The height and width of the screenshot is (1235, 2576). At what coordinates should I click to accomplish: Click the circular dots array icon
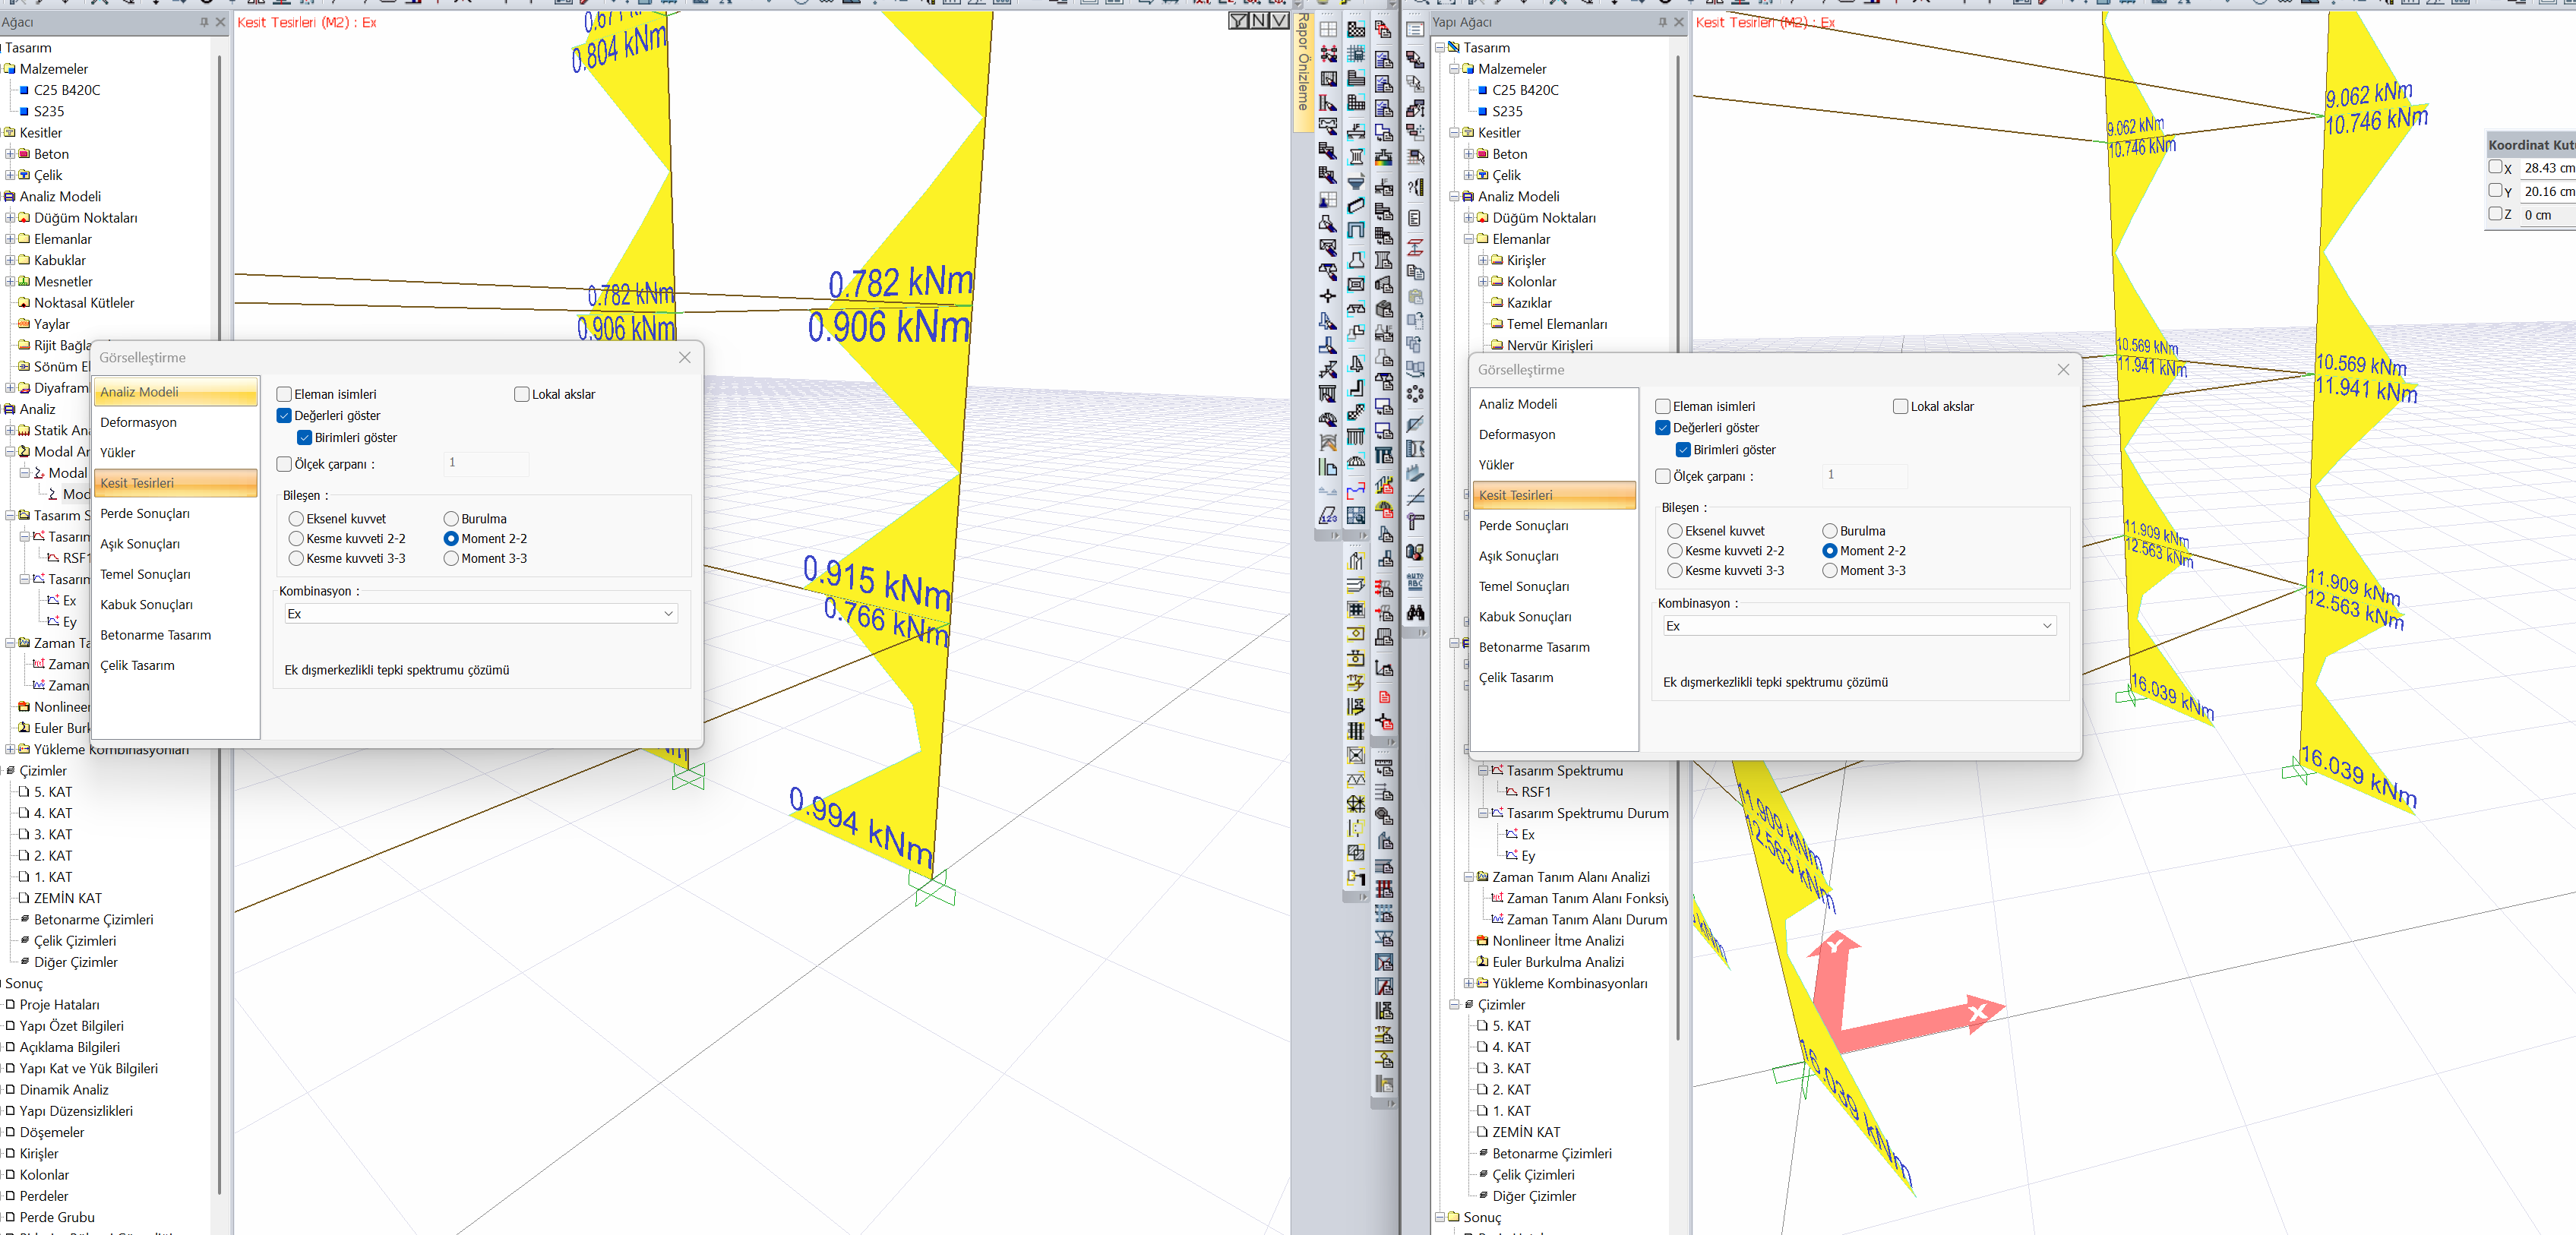coord(1415,394)
